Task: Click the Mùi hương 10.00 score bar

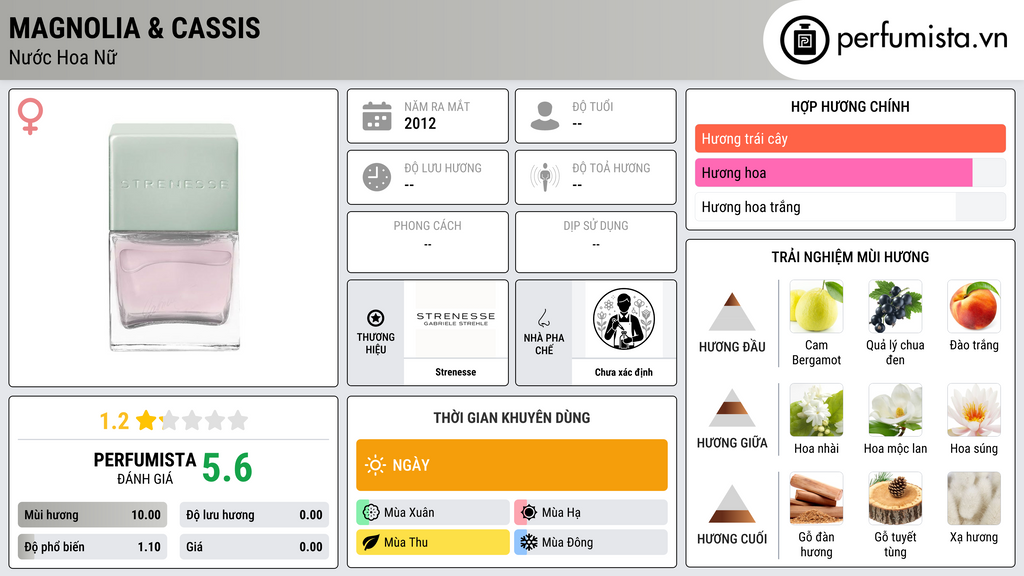Action: [92, 515]
